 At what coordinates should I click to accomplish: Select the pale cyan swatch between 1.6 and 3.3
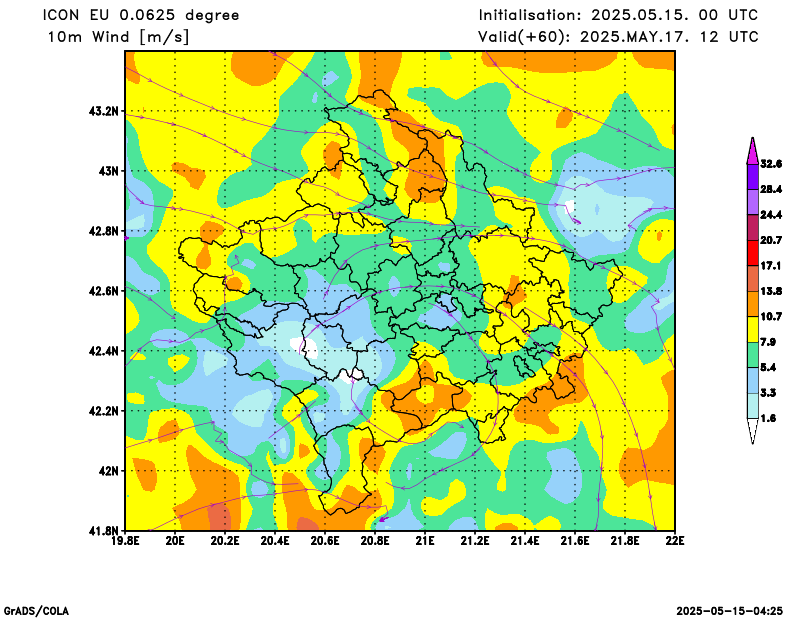pos(753,406)
